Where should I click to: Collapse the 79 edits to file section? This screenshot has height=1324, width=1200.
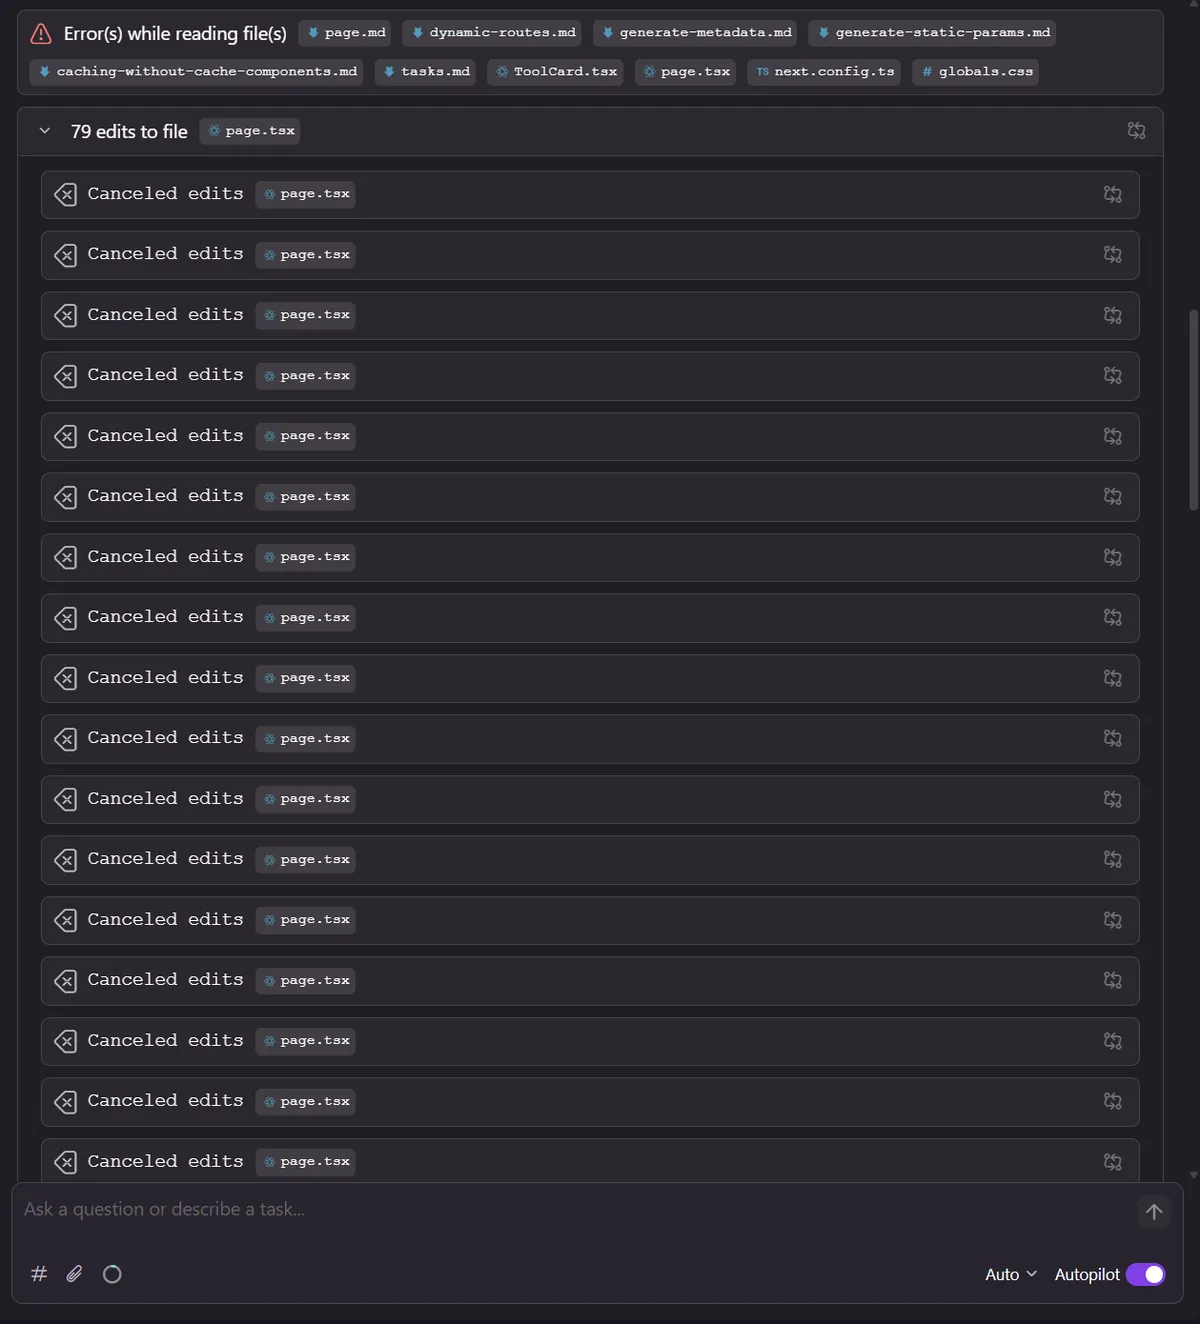tap(44, 131)
